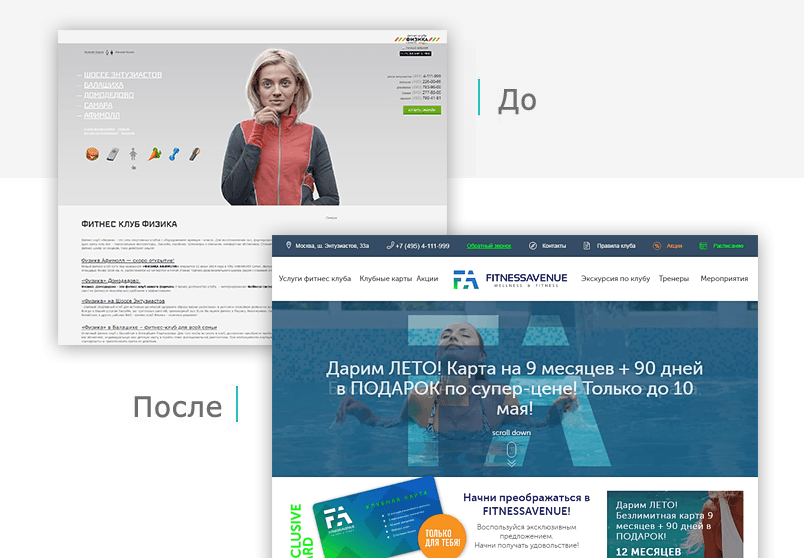This screenshot has width=804, height=558.
Task: Click the woman photo on old site
Action: (280, 127)
